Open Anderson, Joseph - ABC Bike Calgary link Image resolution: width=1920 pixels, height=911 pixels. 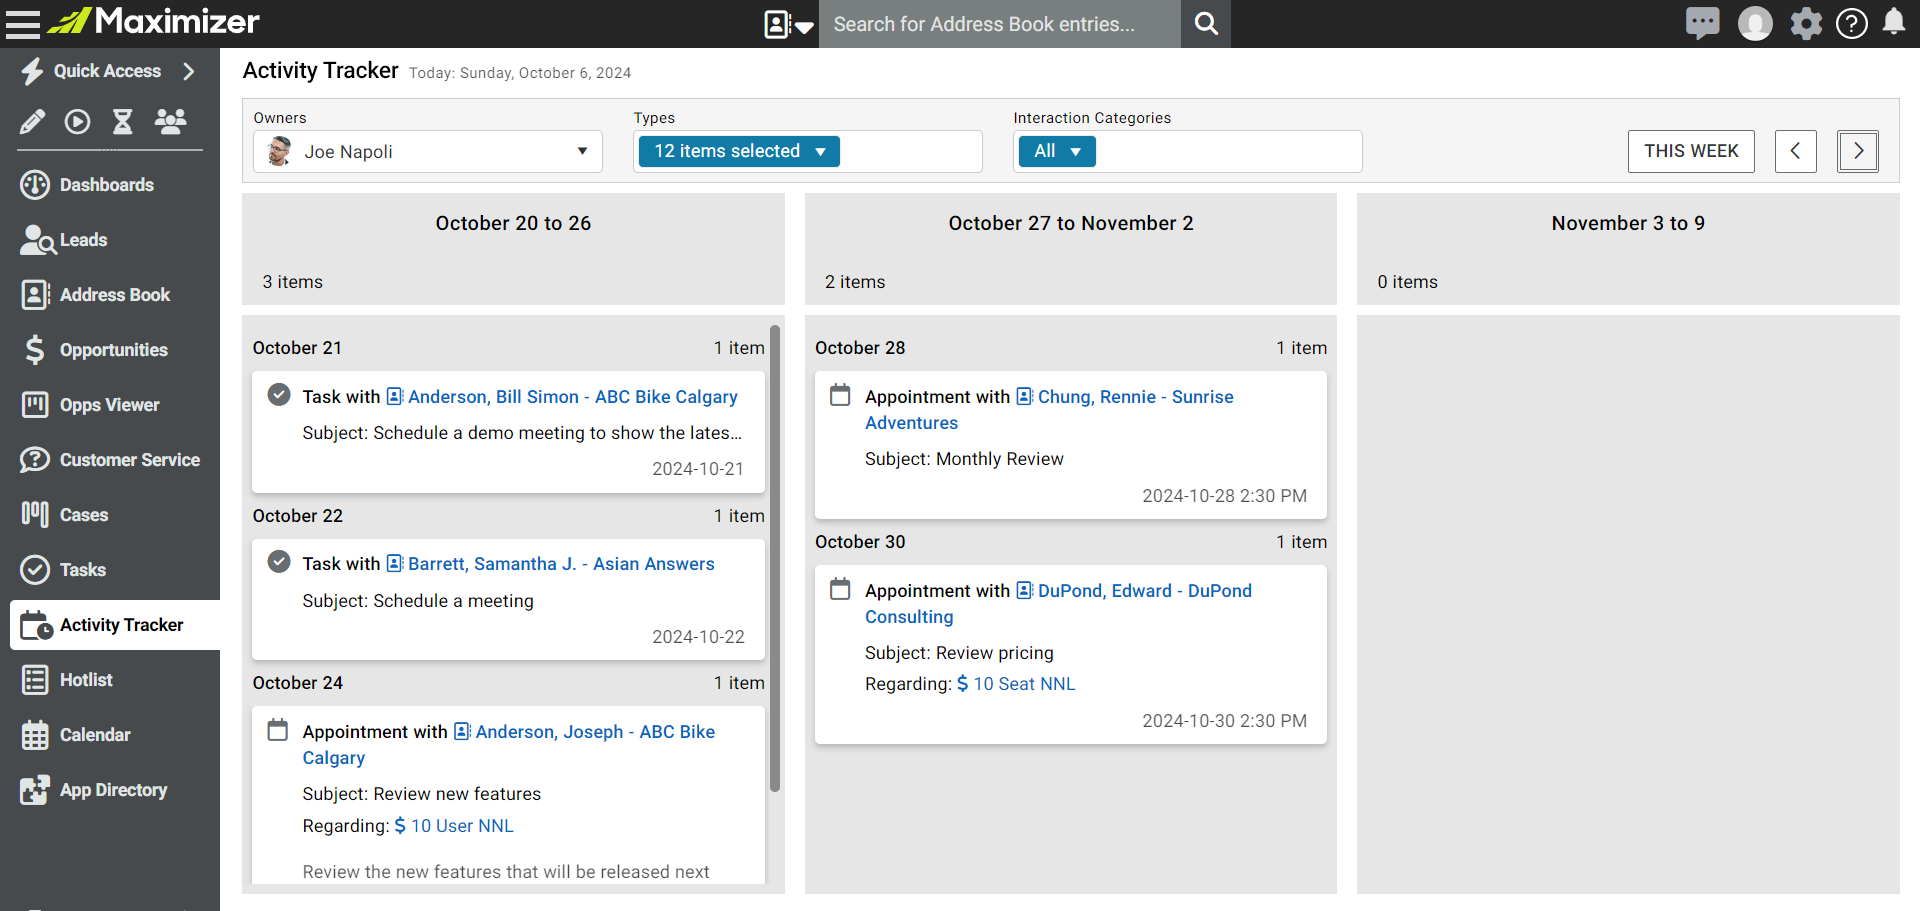click(x=595, y=732)
